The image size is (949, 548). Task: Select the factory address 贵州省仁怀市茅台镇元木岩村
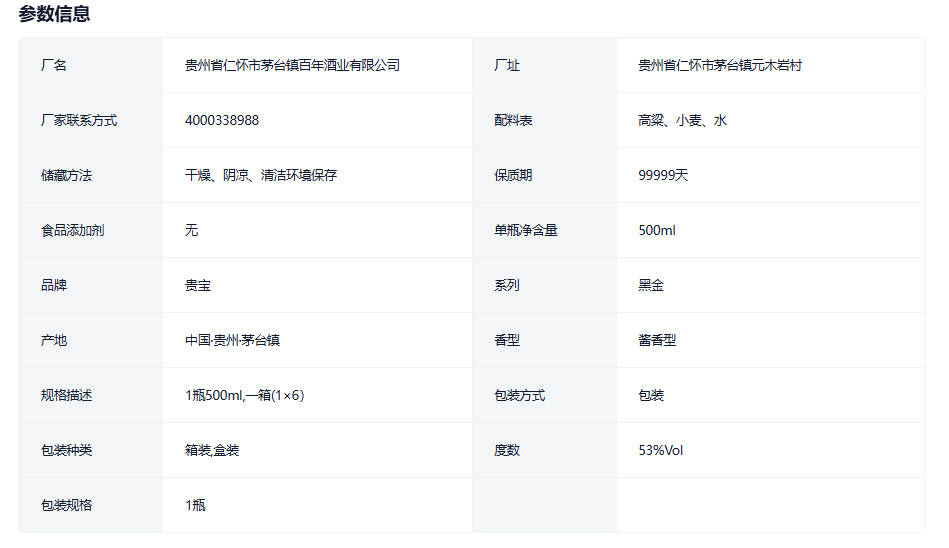(x=720, y=65)
